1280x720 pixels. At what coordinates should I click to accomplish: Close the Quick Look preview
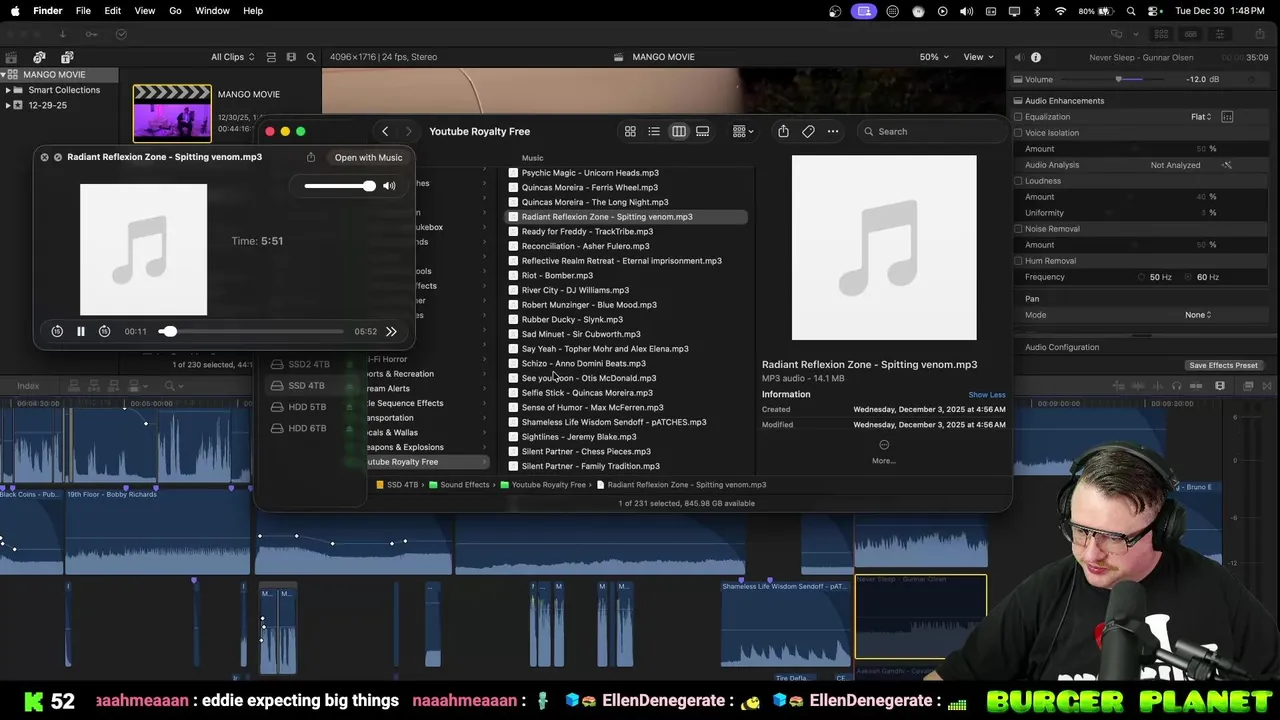point(44,157)
